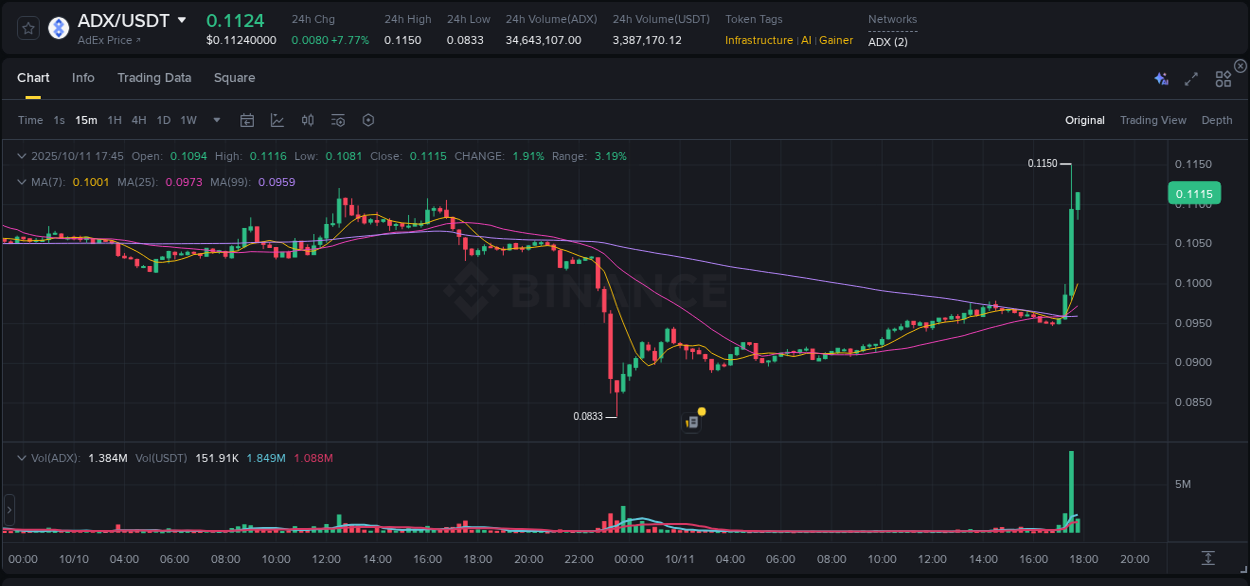Viewport: 1250px width, 586px height.
Task: Open the Trading View chart mode
Action: tap(1153, 119)
